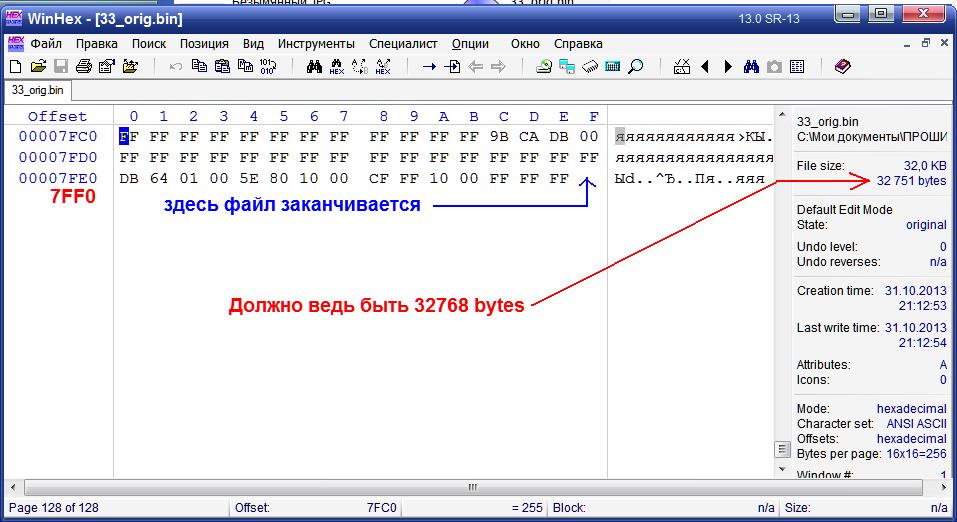Click the black right triangle toolbar button
The width and height of the screenshot is (957, 522).
pyautogui.click(x=728, y=67)
